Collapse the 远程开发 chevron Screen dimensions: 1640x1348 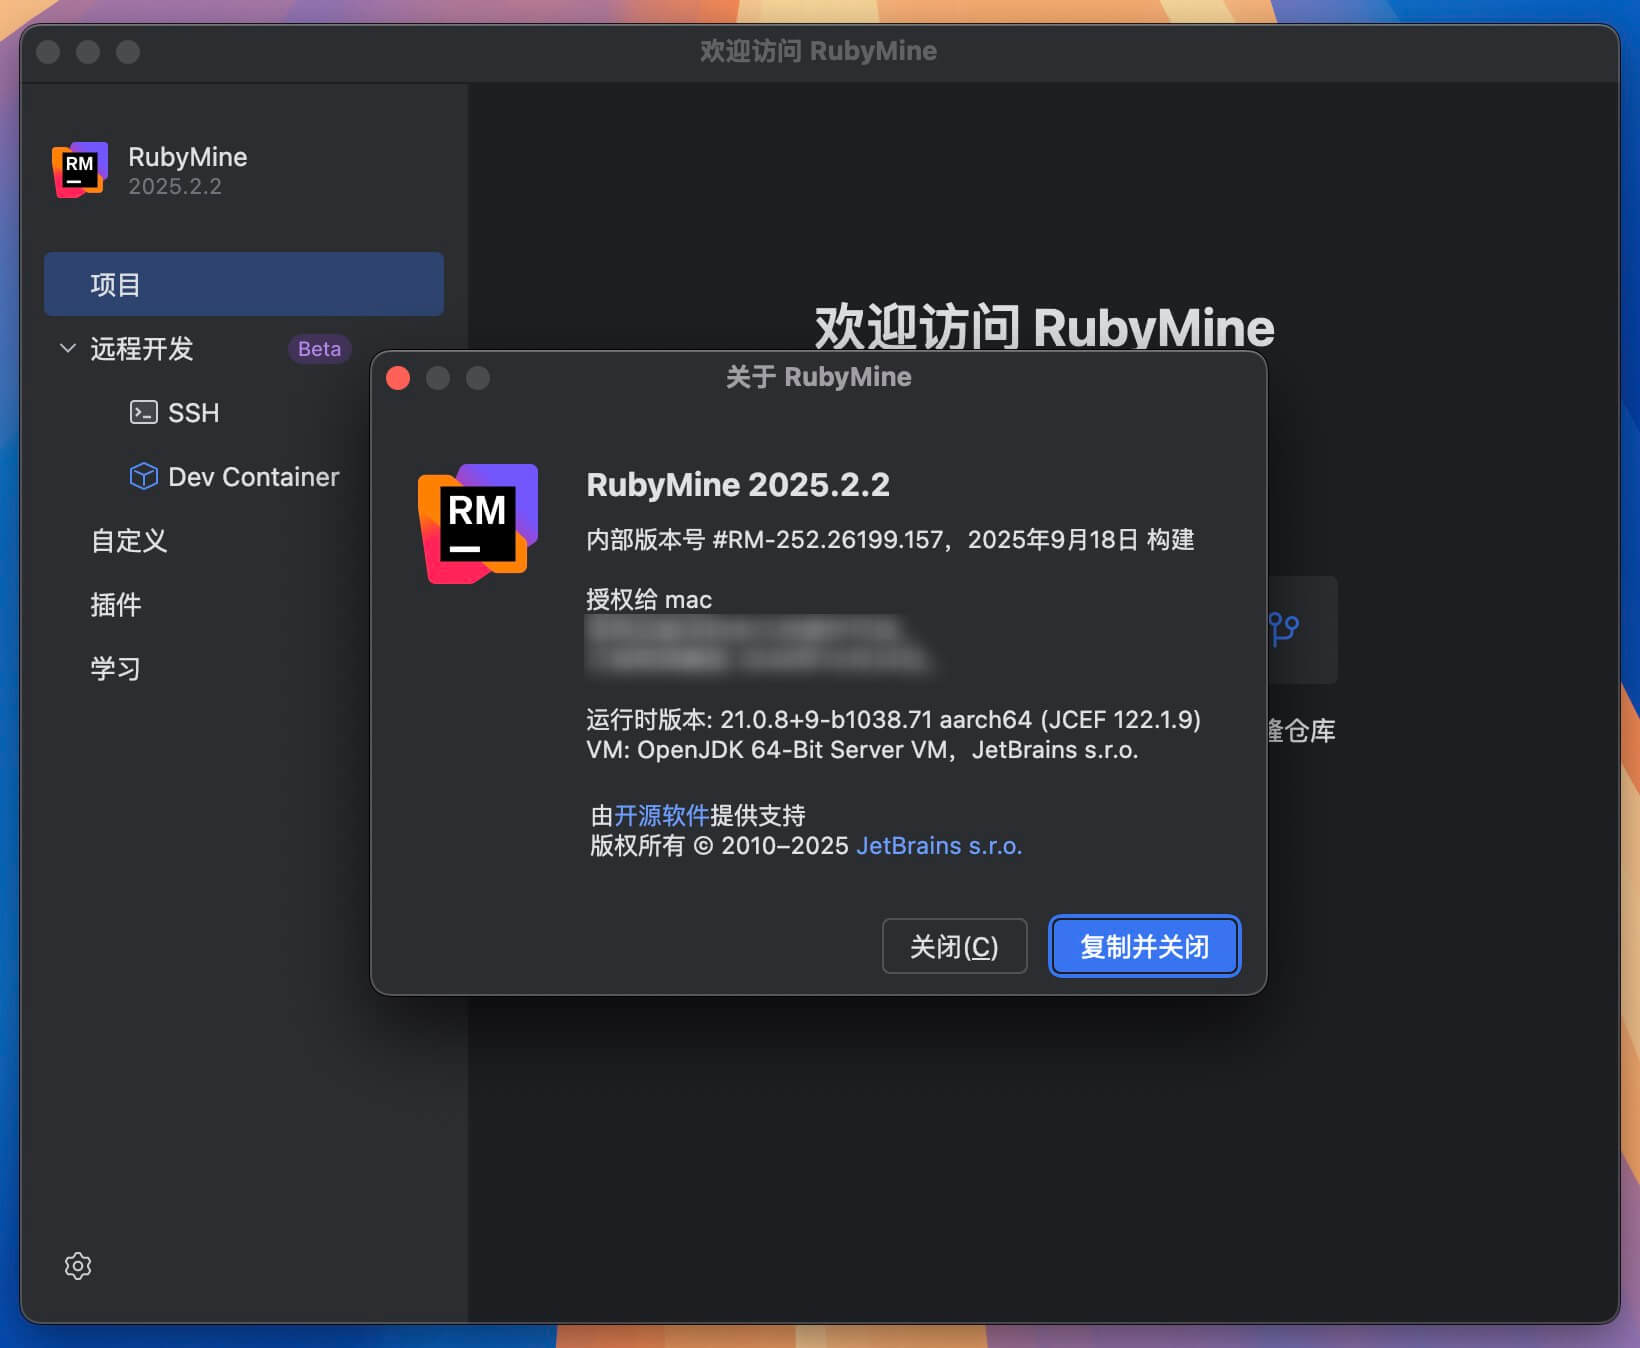coord(68,349)
